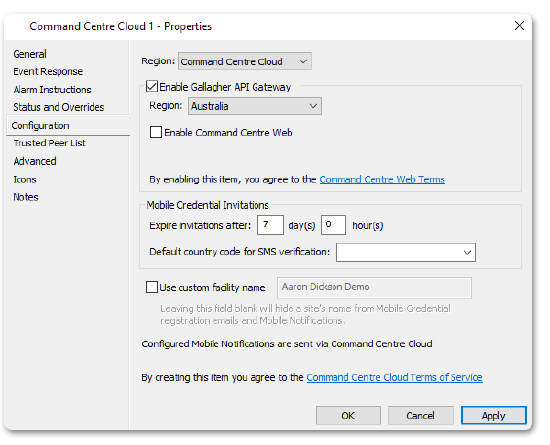Select the Notes tab
Screen dimensions: 550x445
tap(26, 197)
